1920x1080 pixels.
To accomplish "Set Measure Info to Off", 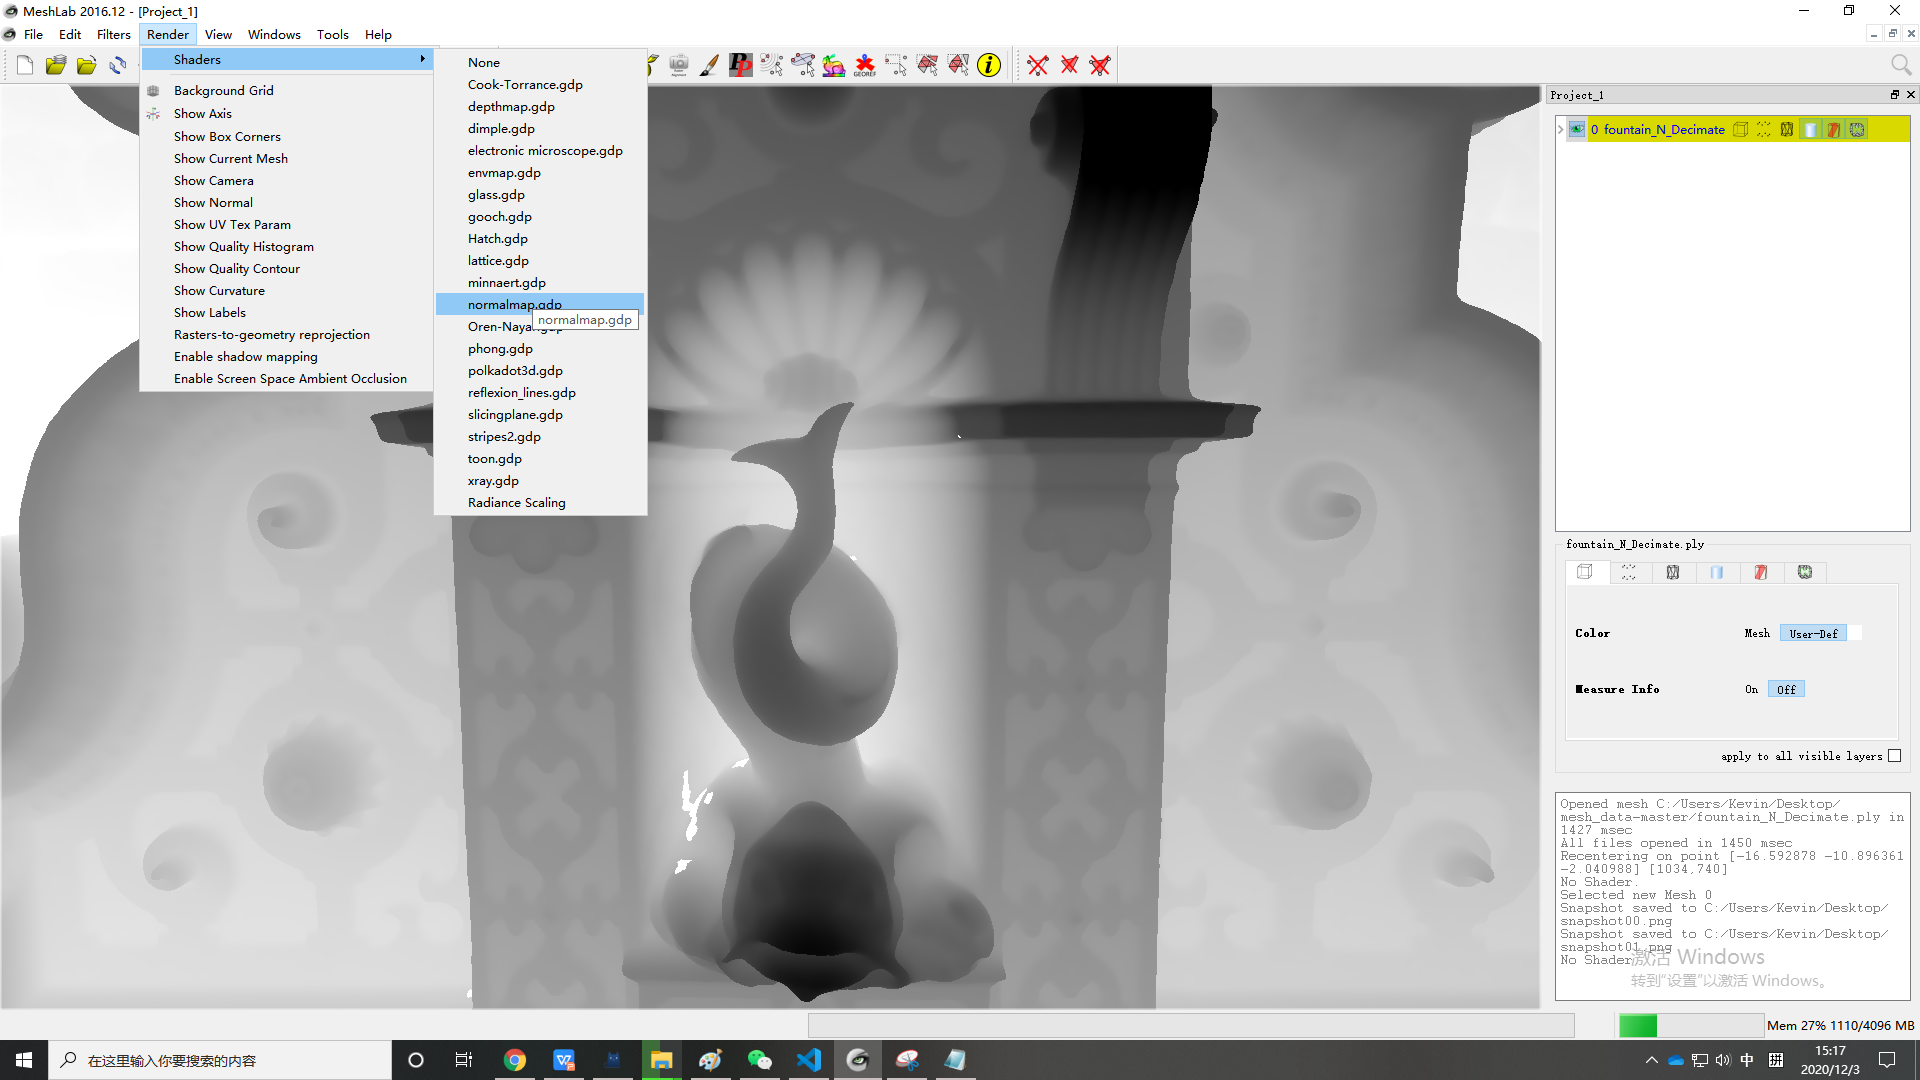I will pyautogui.click(x=1786, y=689).
